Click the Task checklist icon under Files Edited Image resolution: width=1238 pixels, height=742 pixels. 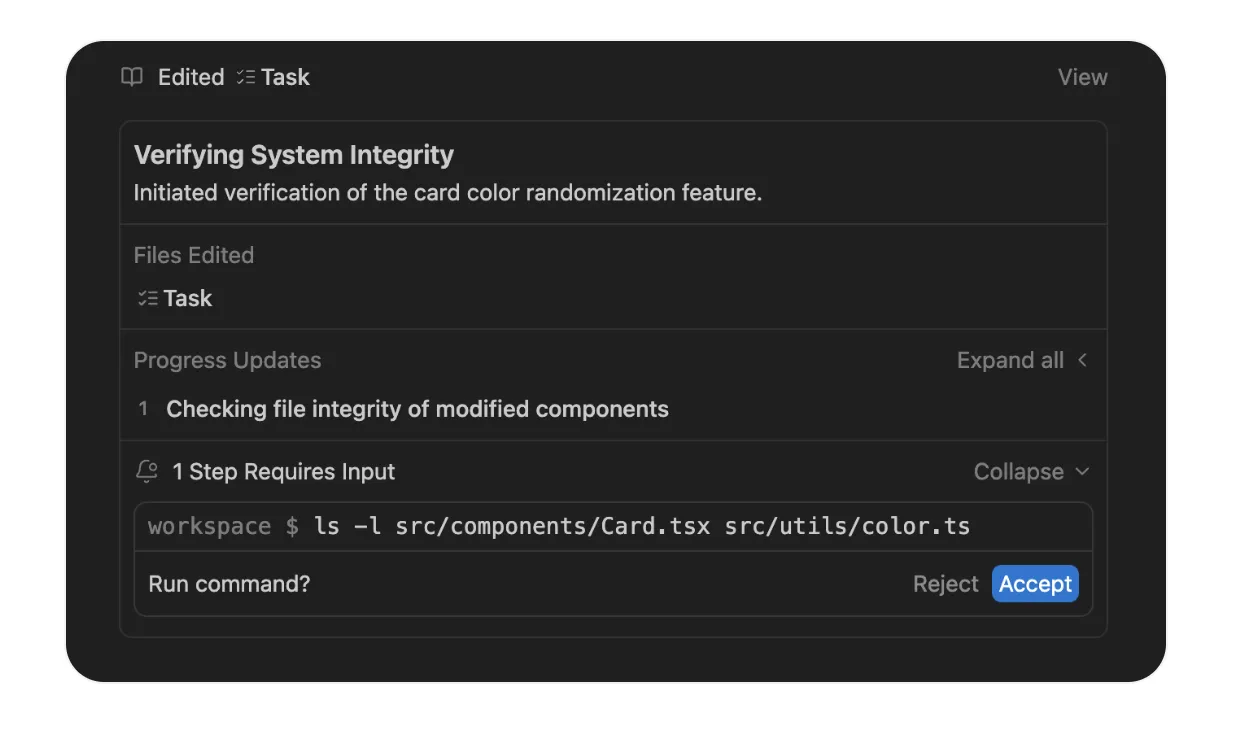[148, 298]
